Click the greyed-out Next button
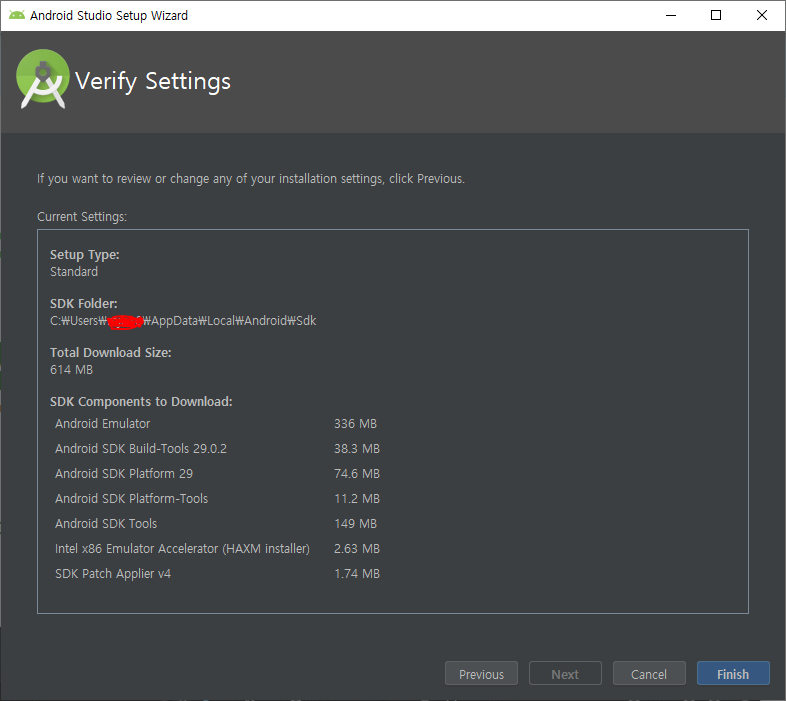Screen dimensions: 786x701 coord(565,673)
